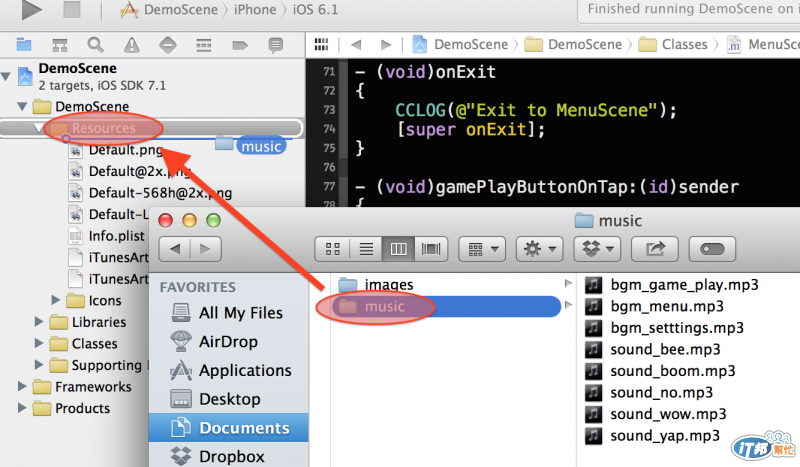Stop the running app in Xcode

[x=72, y=9]
